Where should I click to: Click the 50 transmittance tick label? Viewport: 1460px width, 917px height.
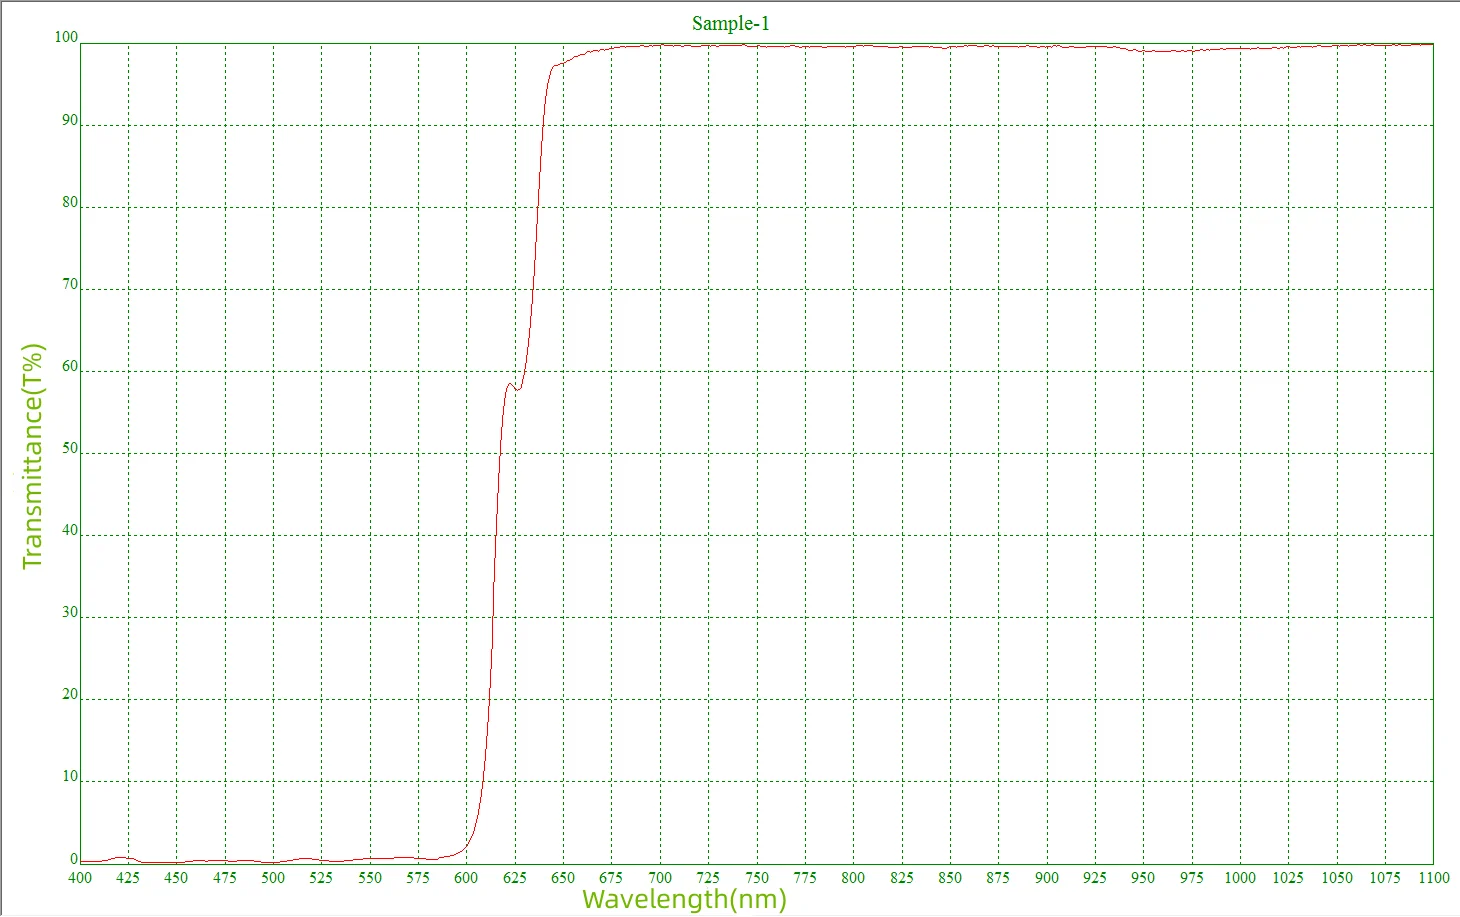(x=70, y=448)
